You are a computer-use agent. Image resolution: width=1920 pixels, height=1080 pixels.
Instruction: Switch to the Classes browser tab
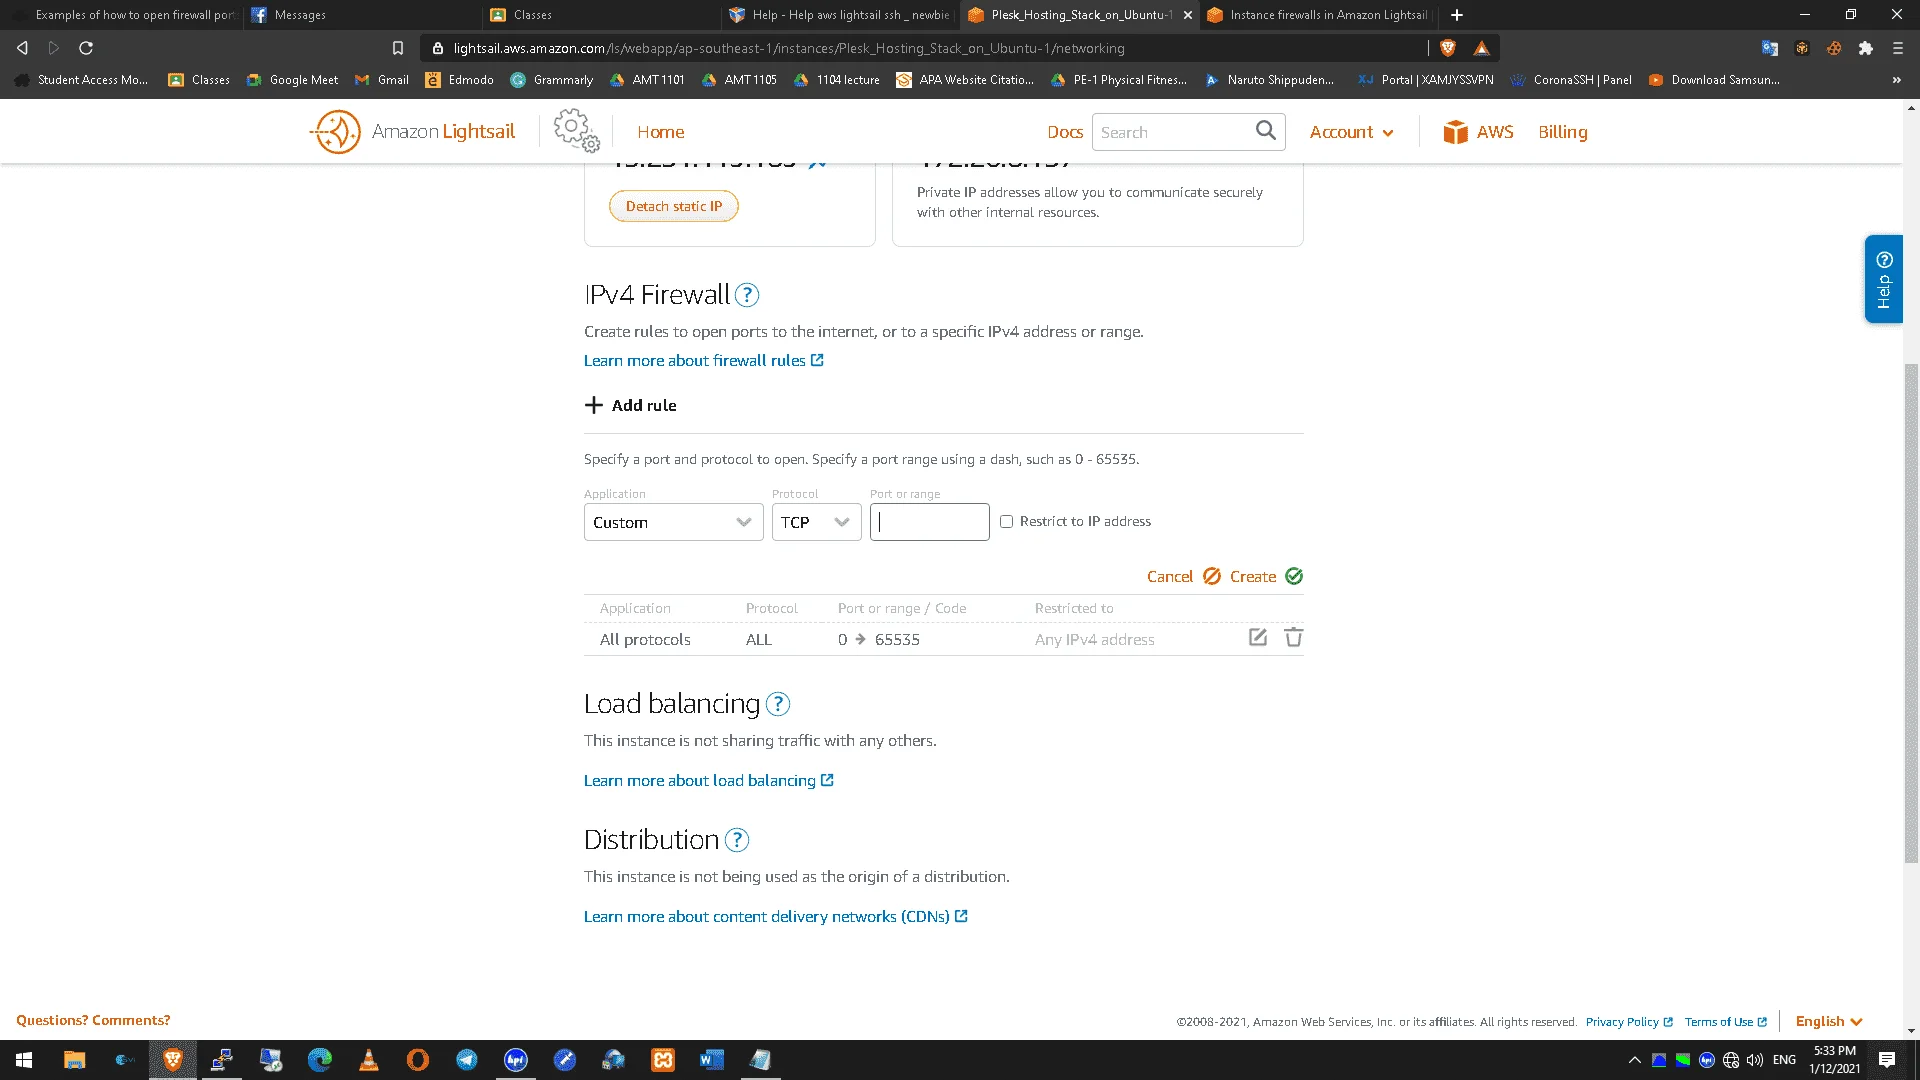tap(600, 15)
